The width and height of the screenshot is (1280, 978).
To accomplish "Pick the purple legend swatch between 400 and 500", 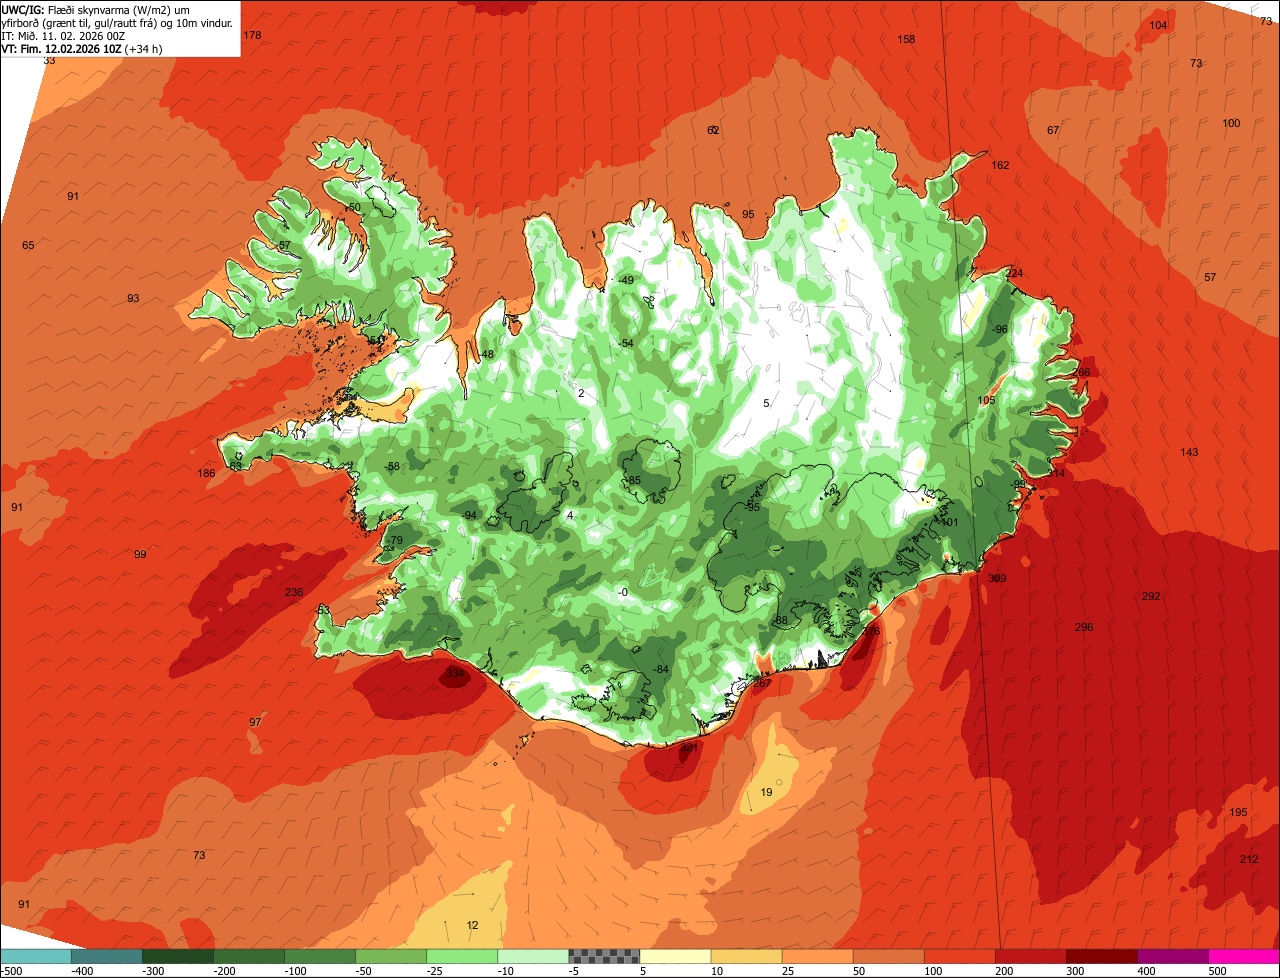I will tap(1173, 956).
